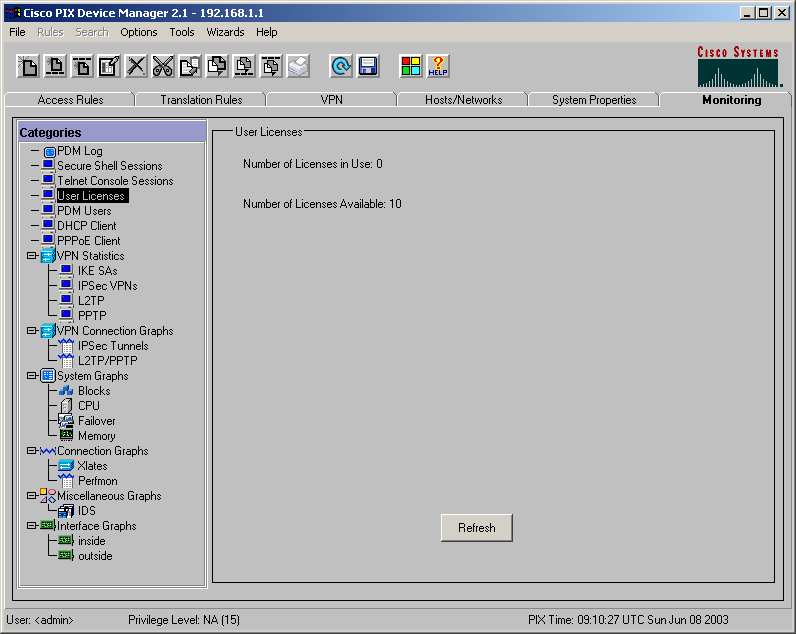This screenshot has height=634, width=796.
Task: Select IKE SAs under VPN Statistics
Action: [97, 271]
